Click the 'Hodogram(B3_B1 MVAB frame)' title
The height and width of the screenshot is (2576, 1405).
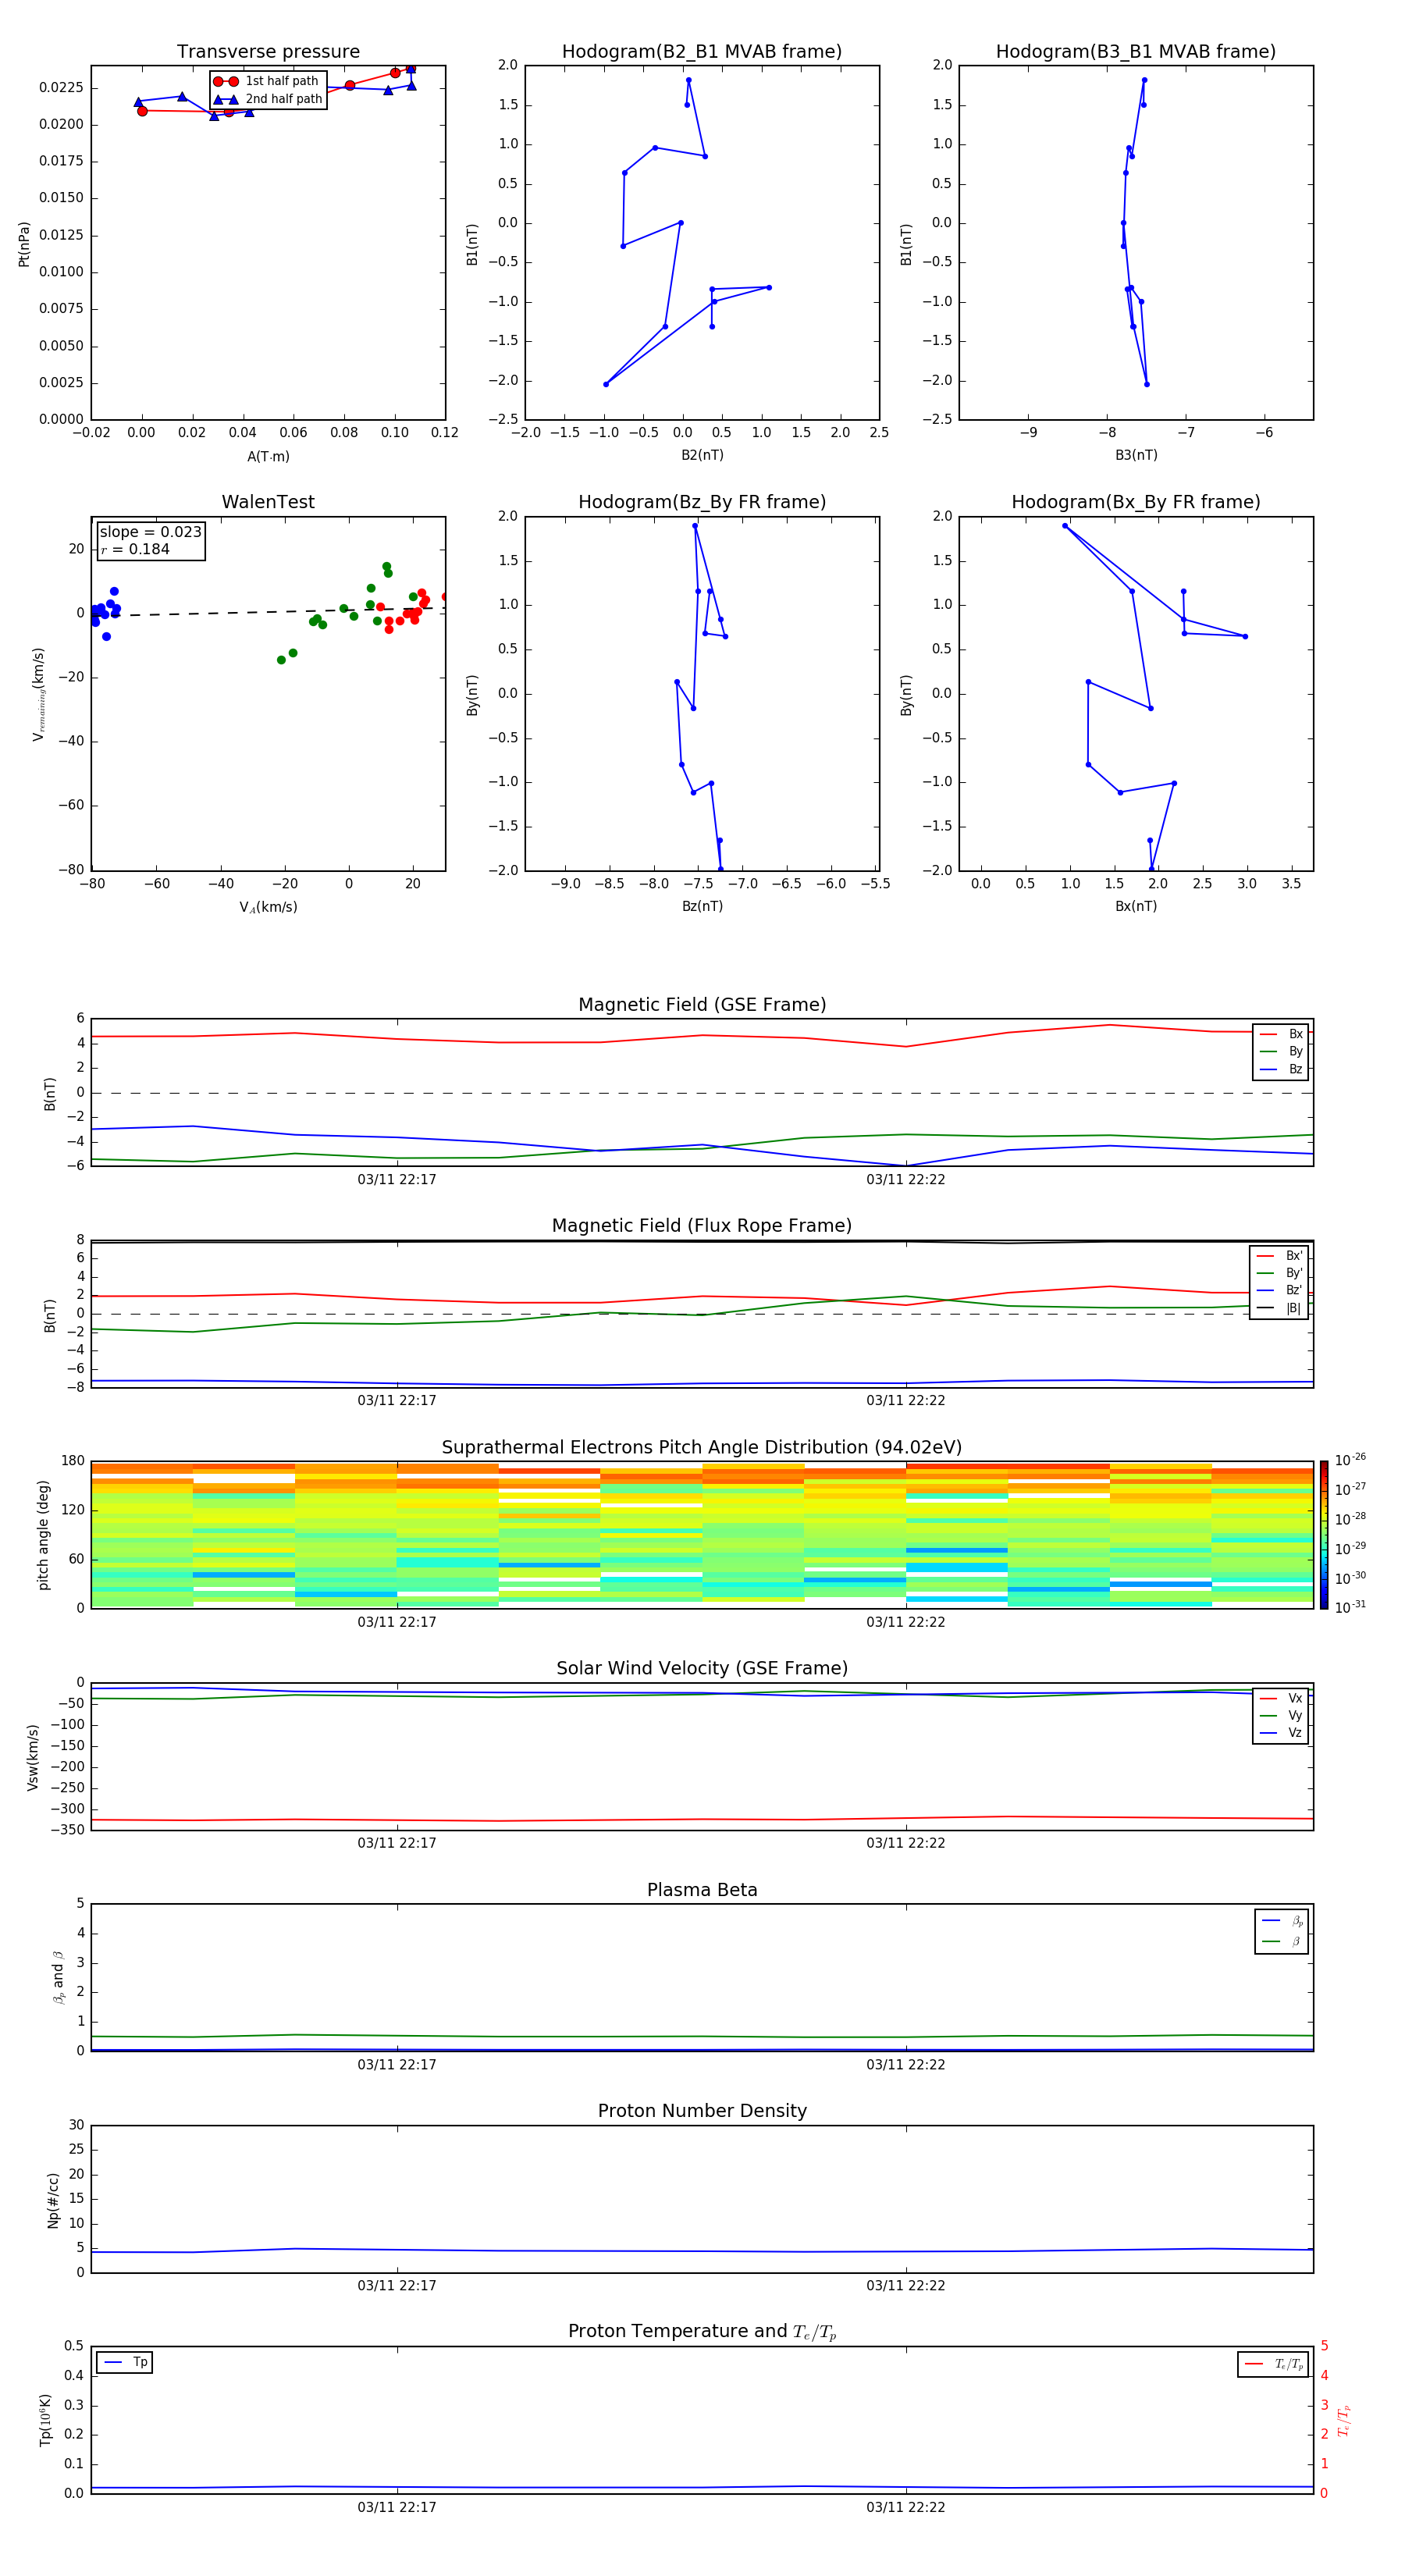click(1136, 52)
